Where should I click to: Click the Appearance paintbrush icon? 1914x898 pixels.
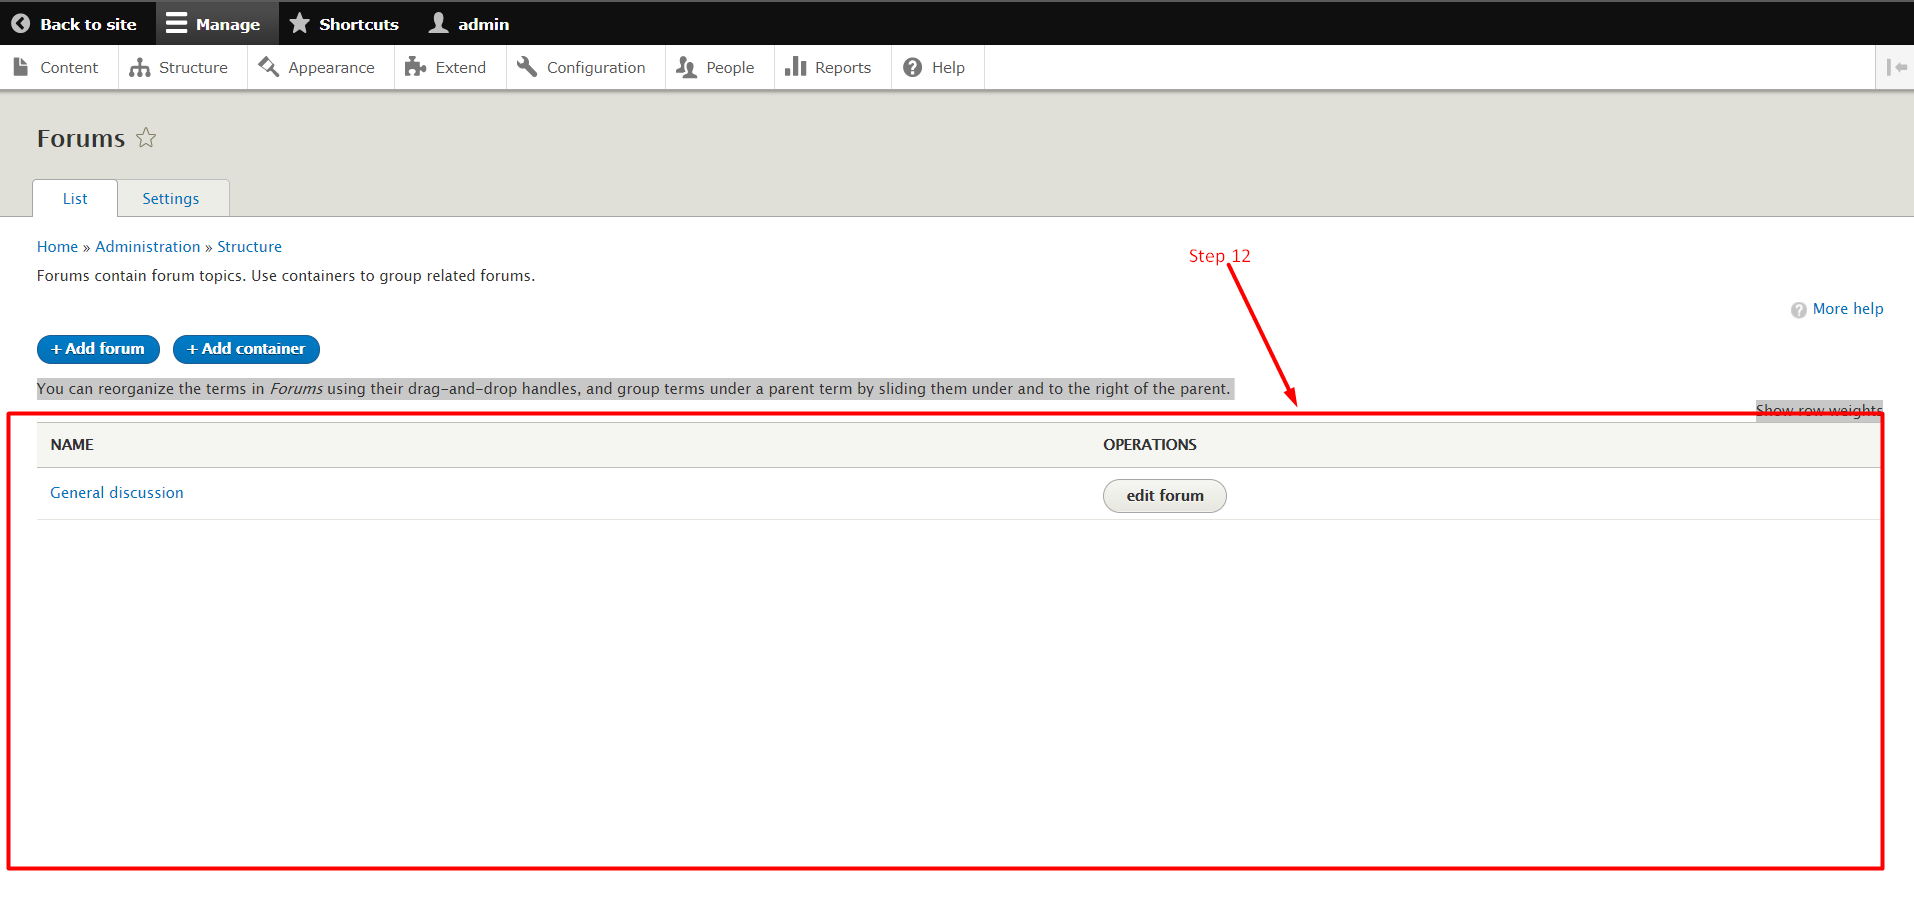click(x=268, y=67)
